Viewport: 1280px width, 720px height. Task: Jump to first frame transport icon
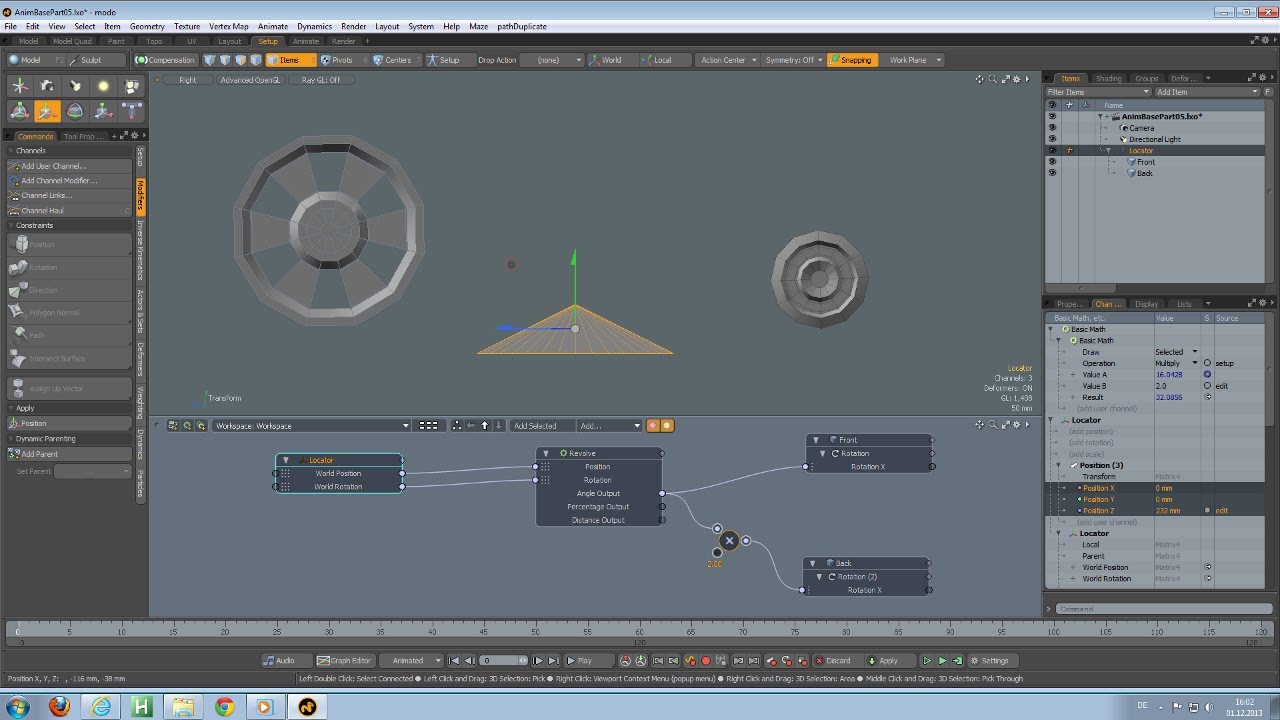(x=454, y=660)
